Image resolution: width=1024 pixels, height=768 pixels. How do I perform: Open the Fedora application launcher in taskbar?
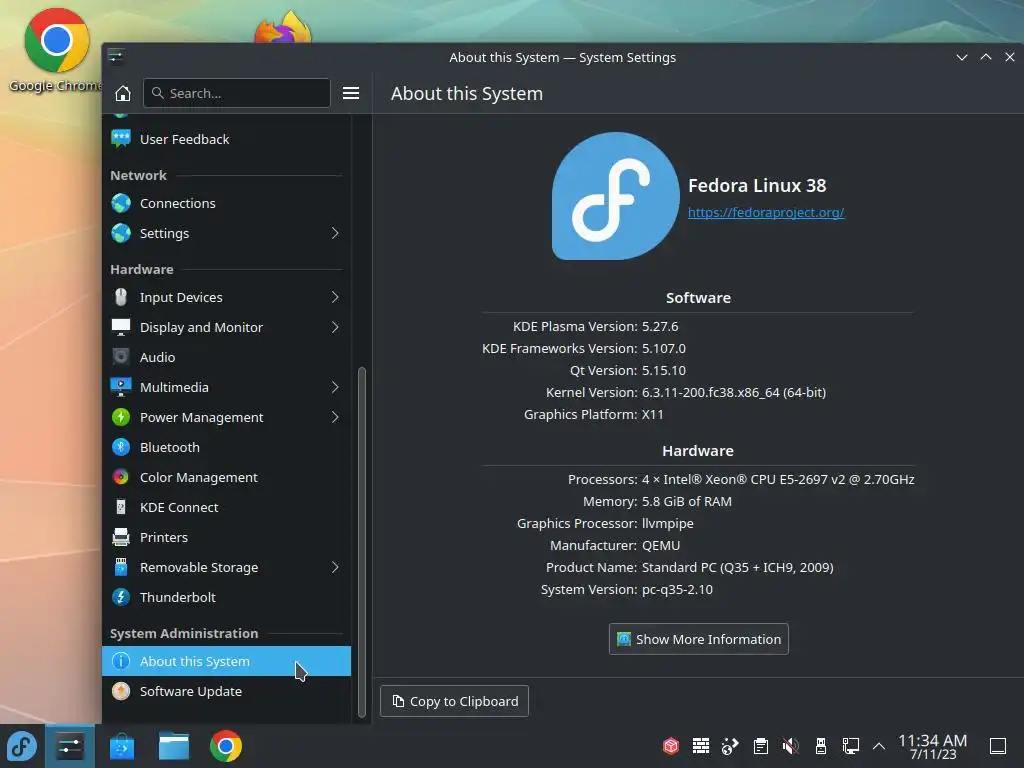[x=22, y=746]
